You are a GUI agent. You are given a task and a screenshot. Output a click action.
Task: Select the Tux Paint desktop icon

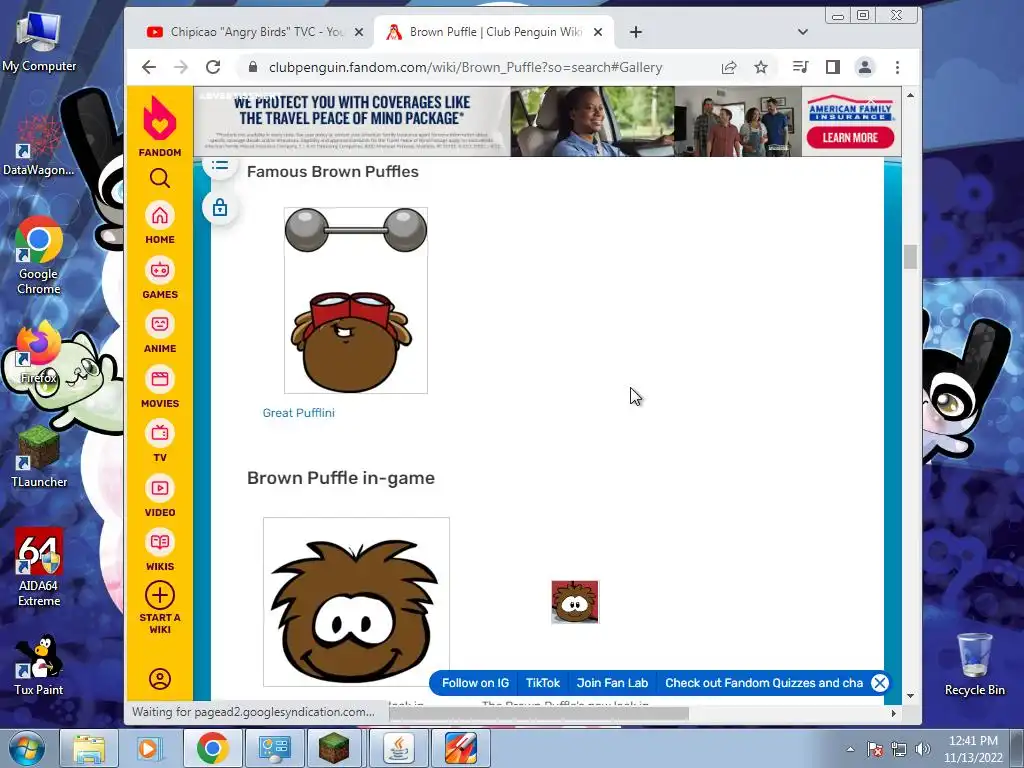(x=39, y=665)
